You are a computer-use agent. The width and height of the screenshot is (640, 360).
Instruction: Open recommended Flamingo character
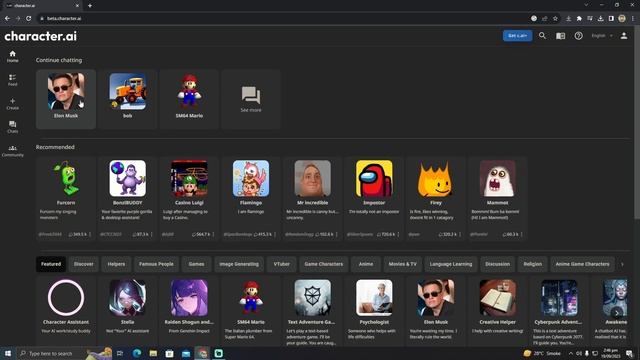click(251, 198)
